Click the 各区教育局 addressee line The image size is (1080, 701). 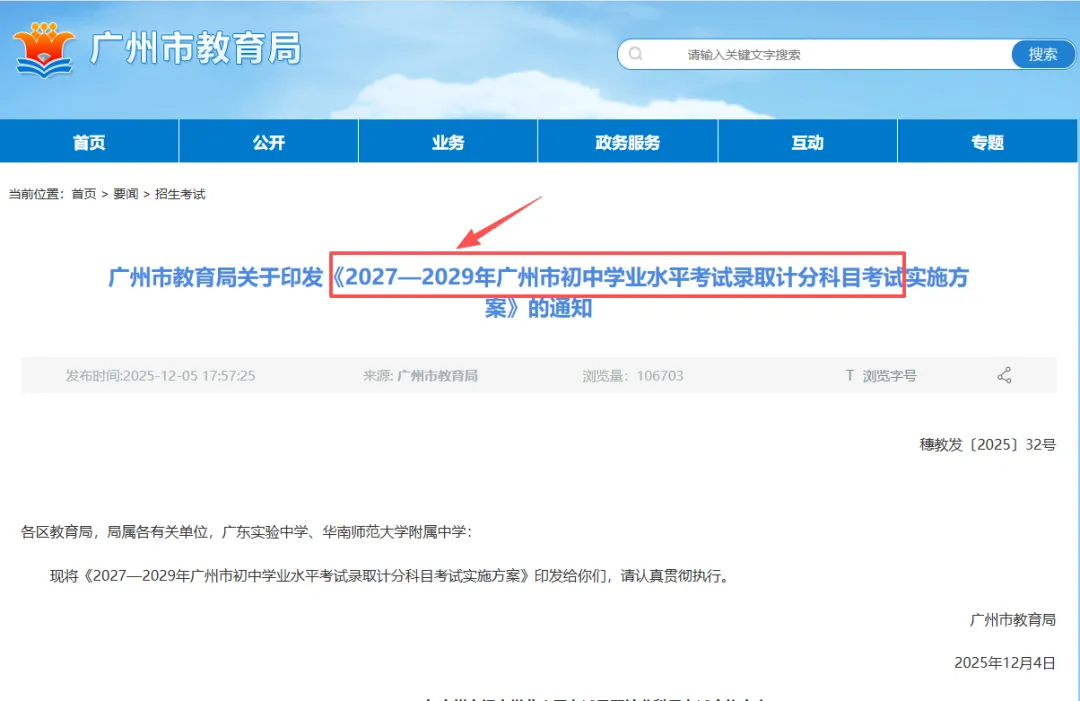(247, 532)
